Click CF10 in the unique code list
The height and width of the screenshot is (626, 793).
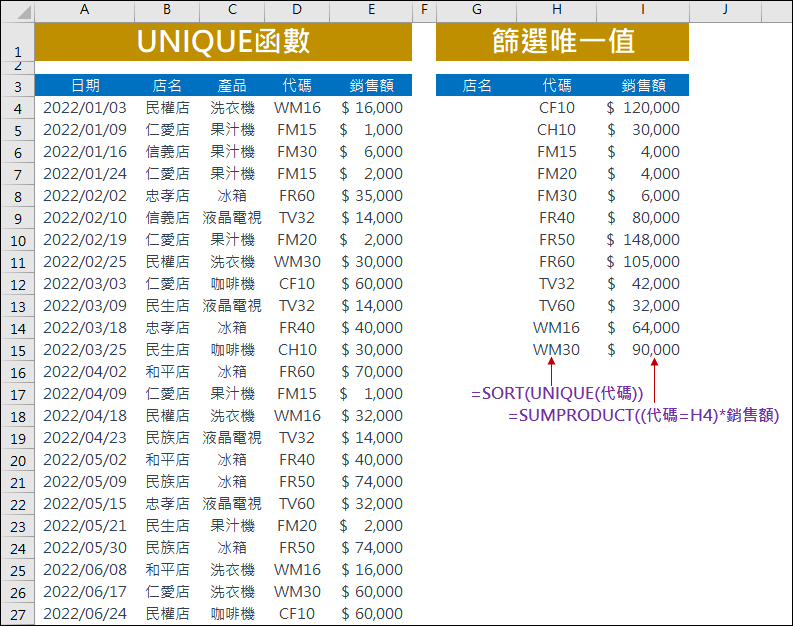556,108
